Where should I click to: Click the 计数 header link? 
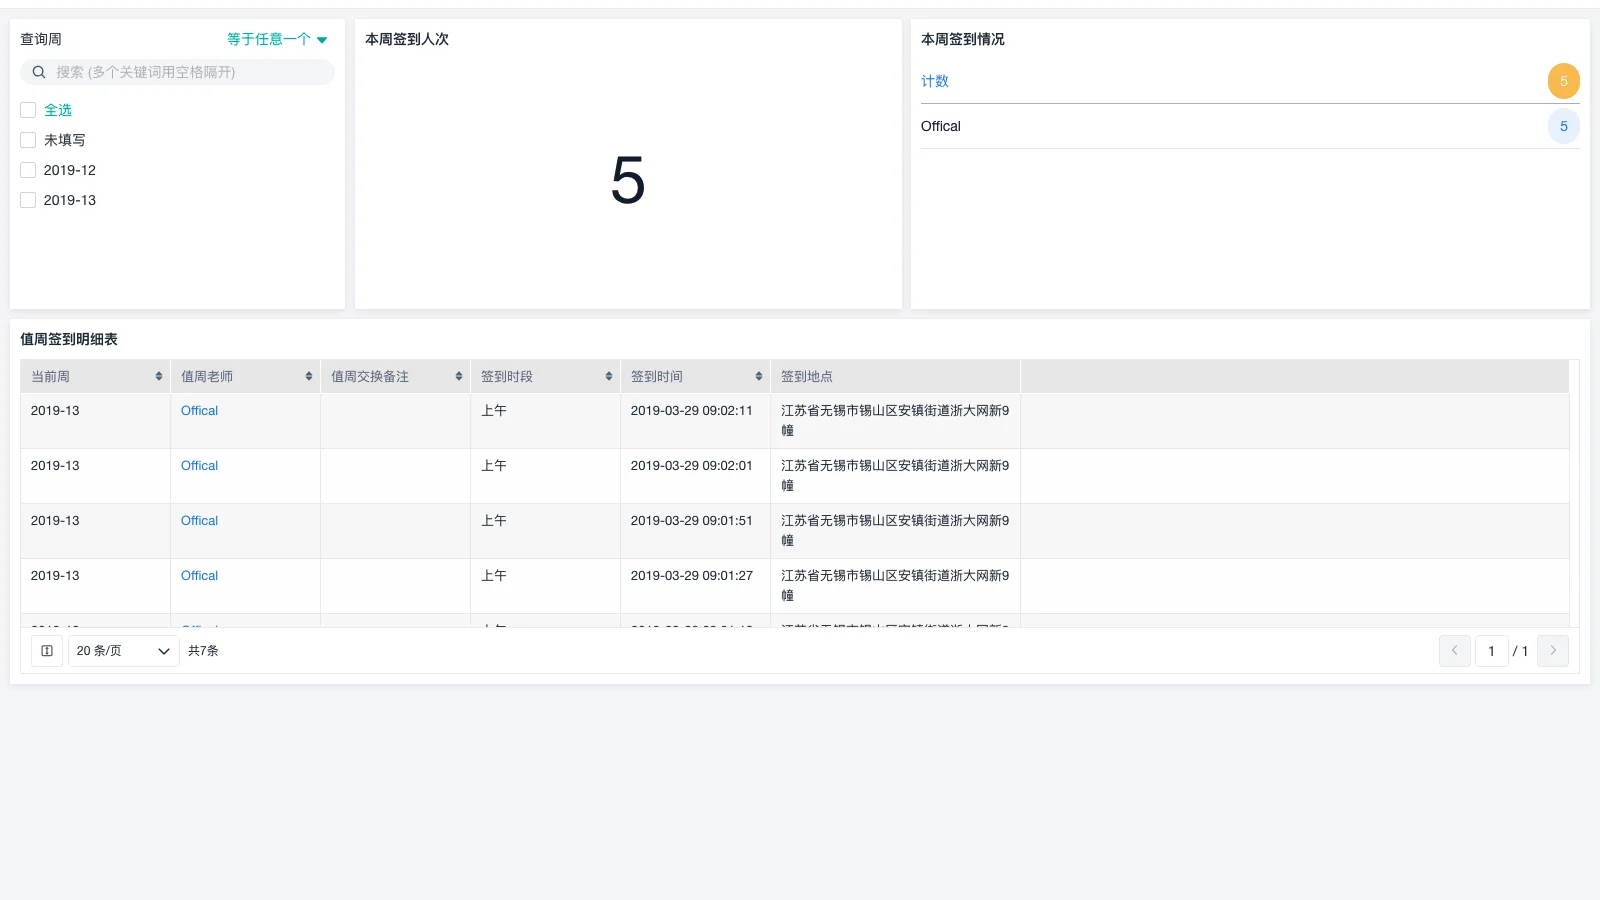(x=934, y=81)
